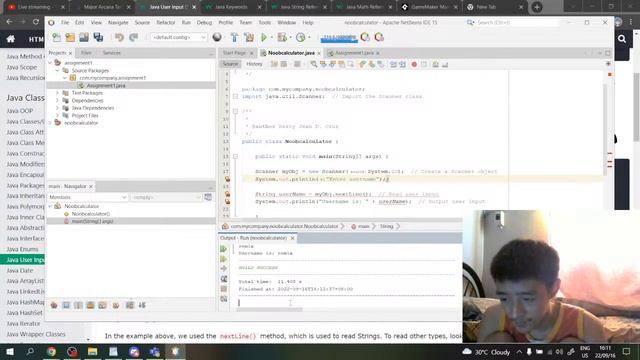
Task: Click the Output panel horizontal scrollbar
Action: [269, 310]
